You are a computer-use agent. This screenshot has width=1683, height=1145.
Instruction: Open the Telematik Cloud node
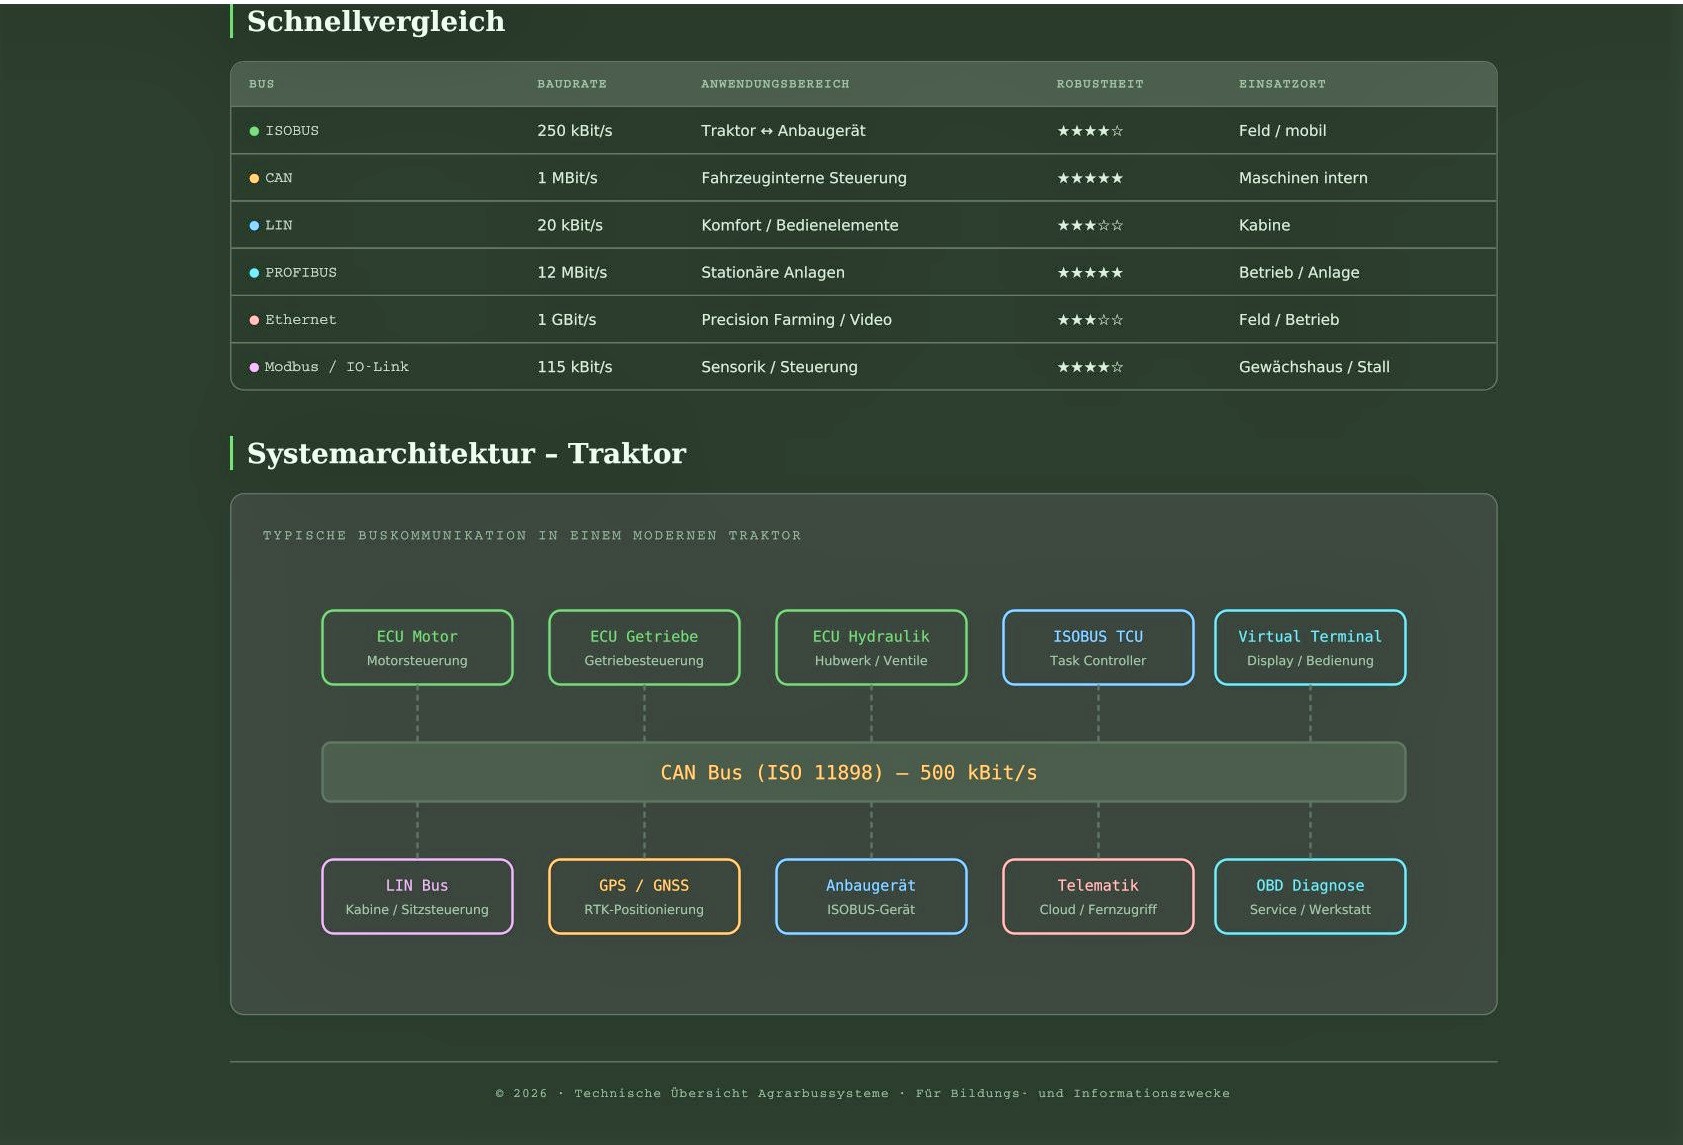(x=1098, y=897)
